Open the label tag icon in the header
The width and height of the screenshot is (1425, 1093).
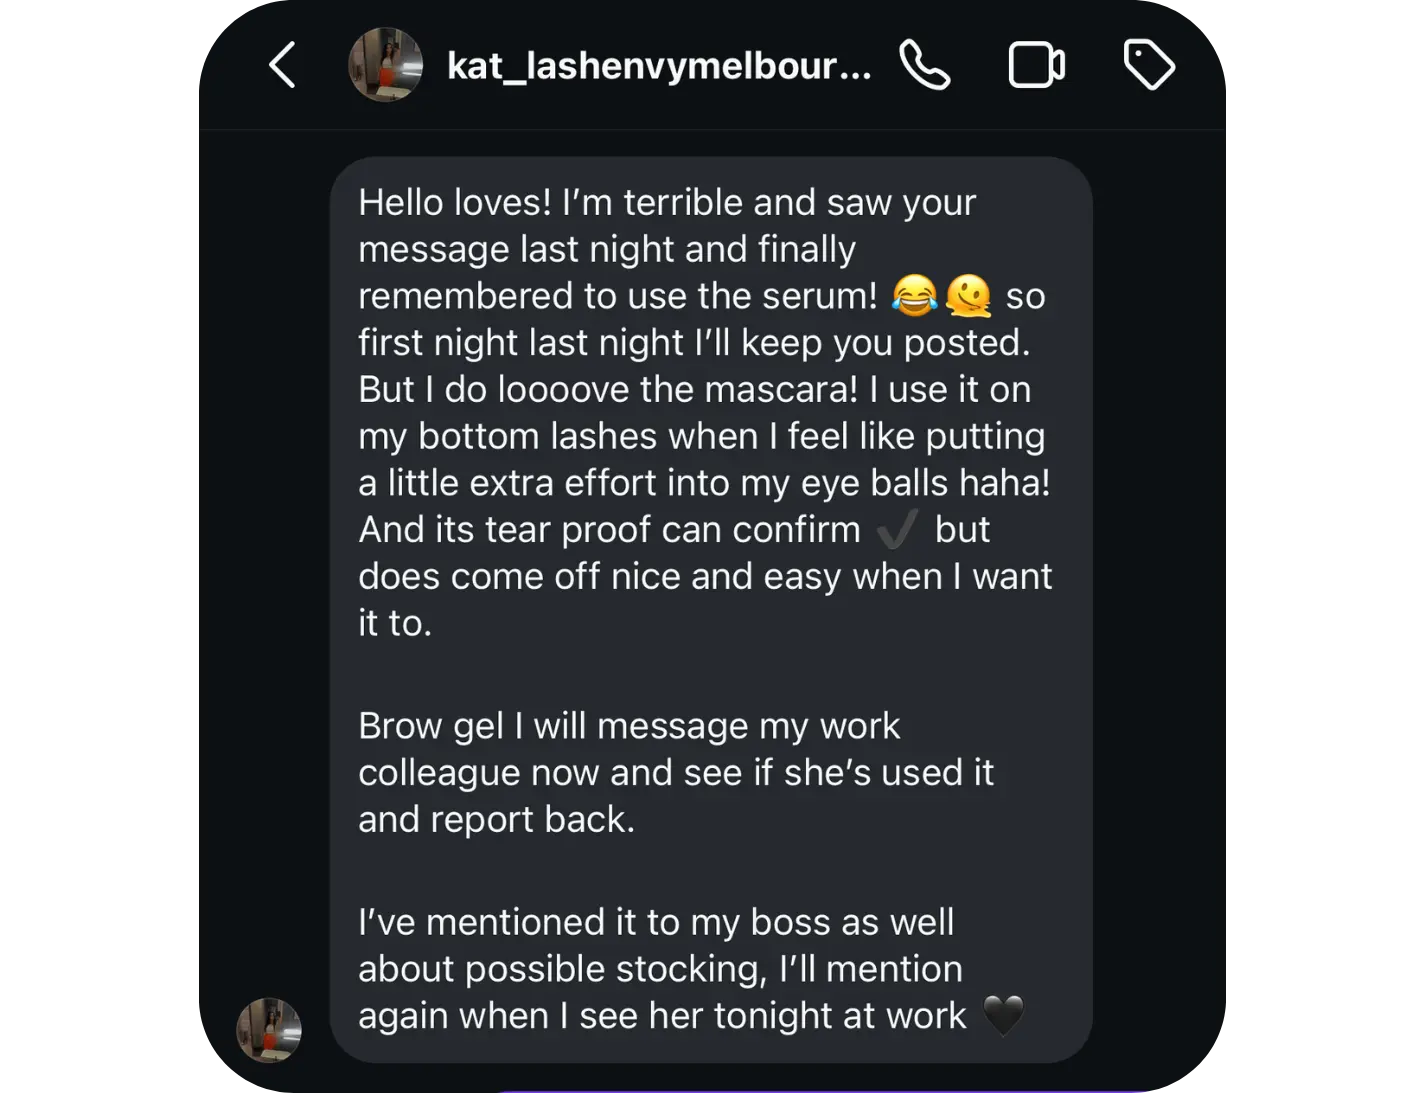(x=1149, y=65)
